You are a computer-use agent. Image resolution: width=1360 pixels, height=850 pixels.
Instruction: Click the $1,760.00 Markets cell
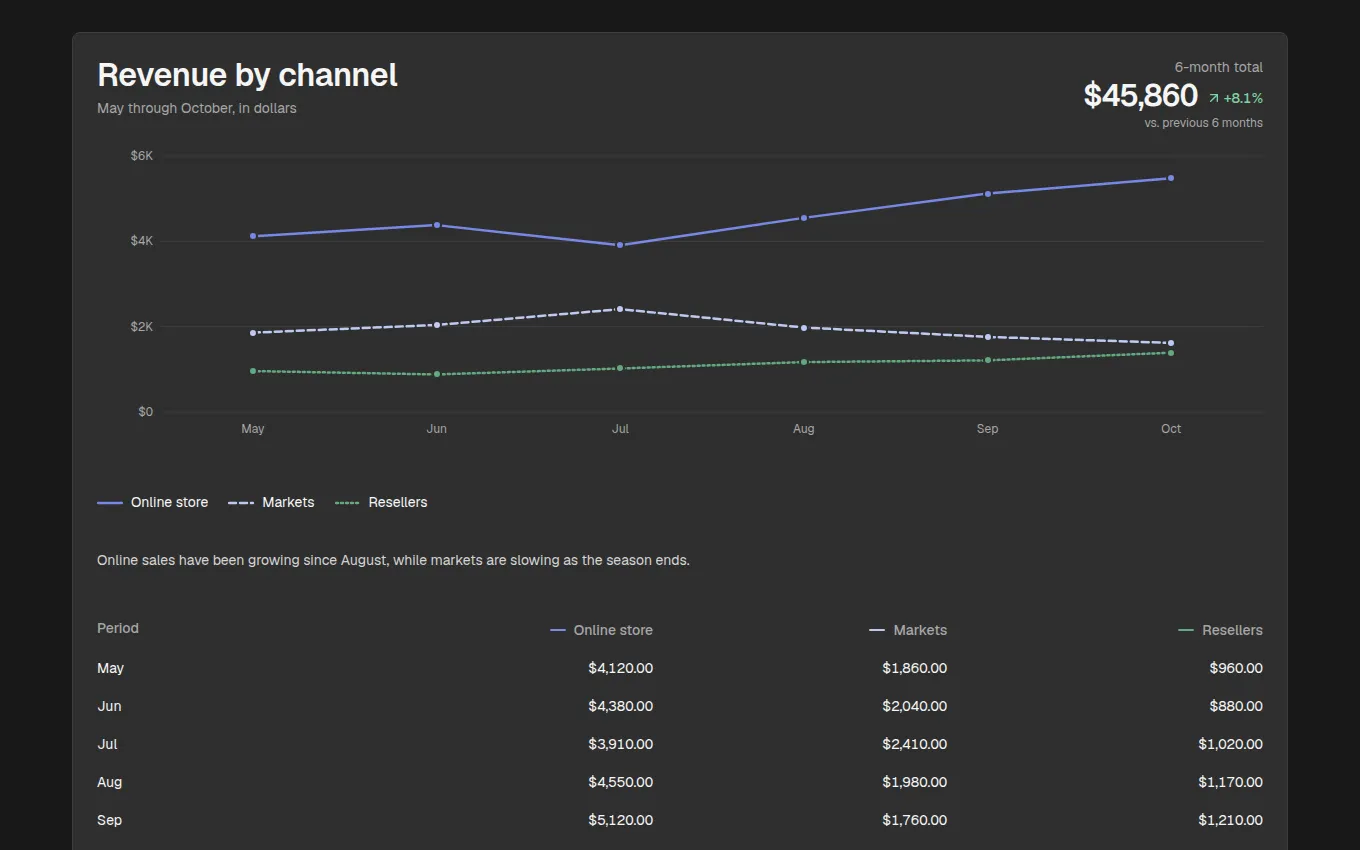[914, 820]
